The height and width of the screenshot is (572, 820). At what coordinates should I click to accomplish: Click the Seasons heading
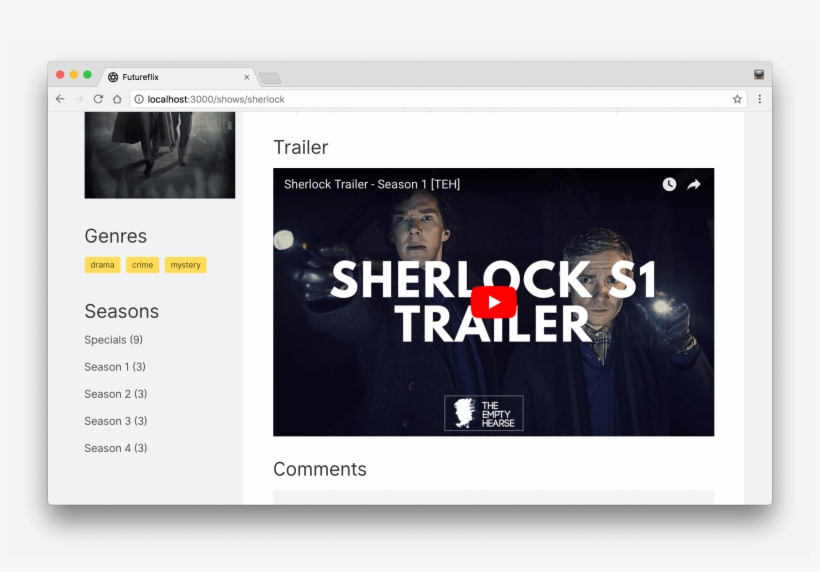(121, 312)
